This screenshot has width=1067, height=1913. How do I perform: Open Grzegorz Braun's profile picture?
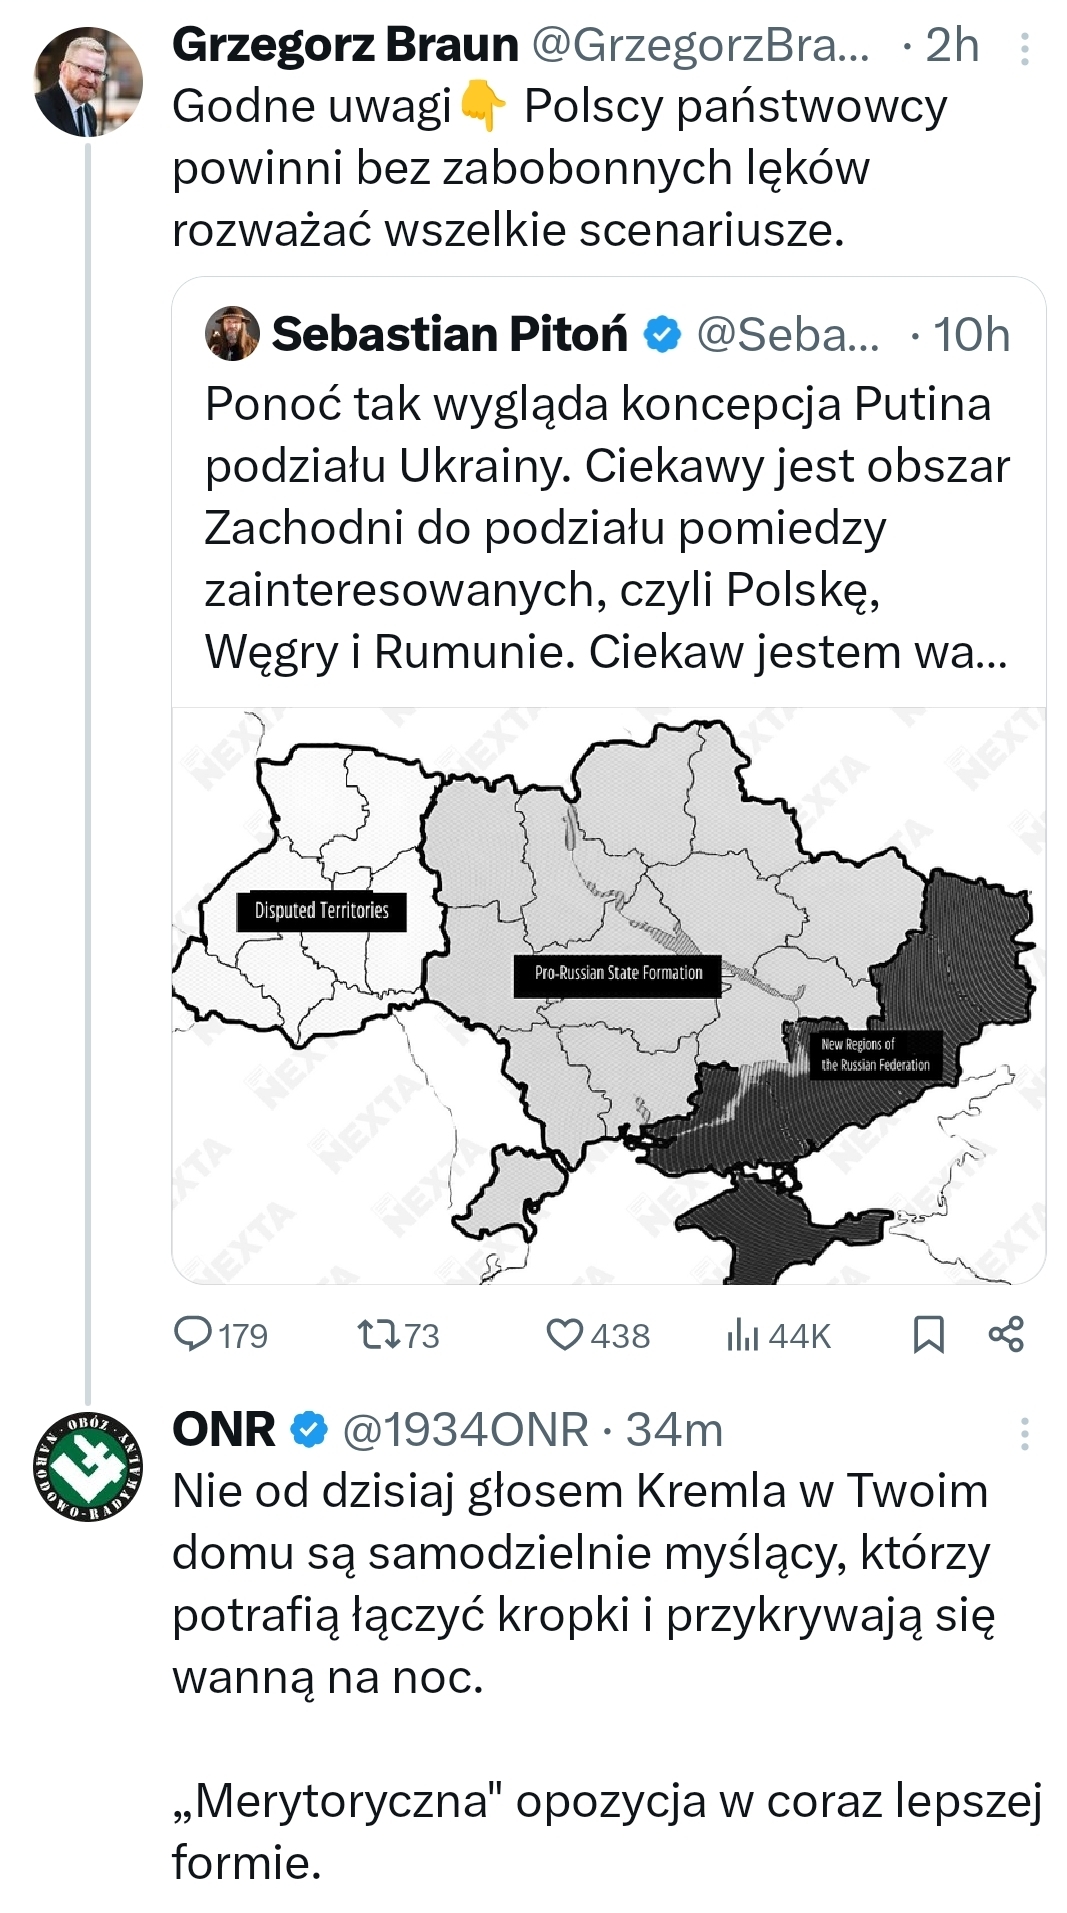tap(88, 82)
